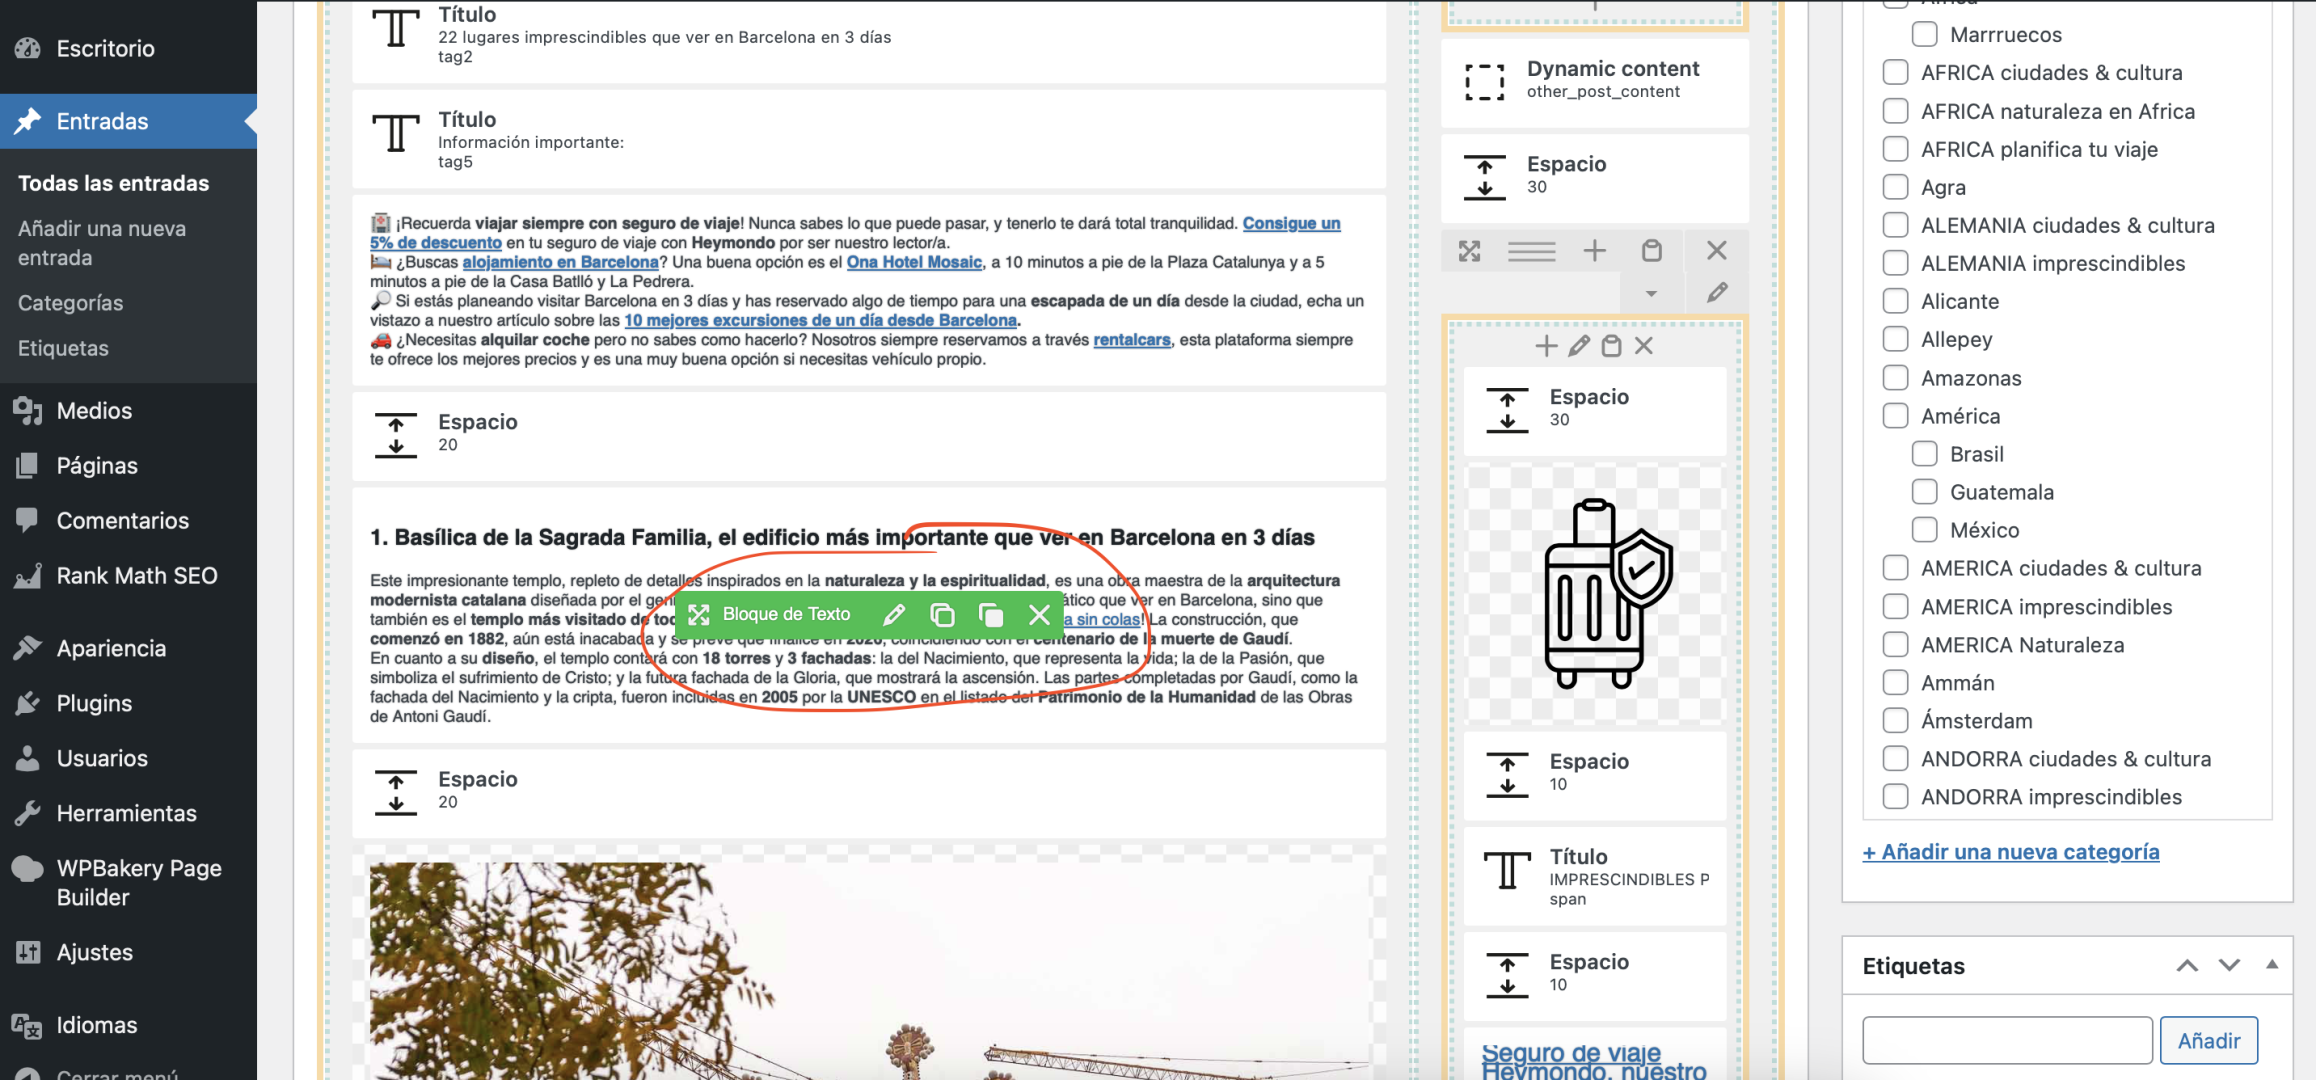Click the Añadir tag button
2316x1080 pixels.
pos(2209,1041)
